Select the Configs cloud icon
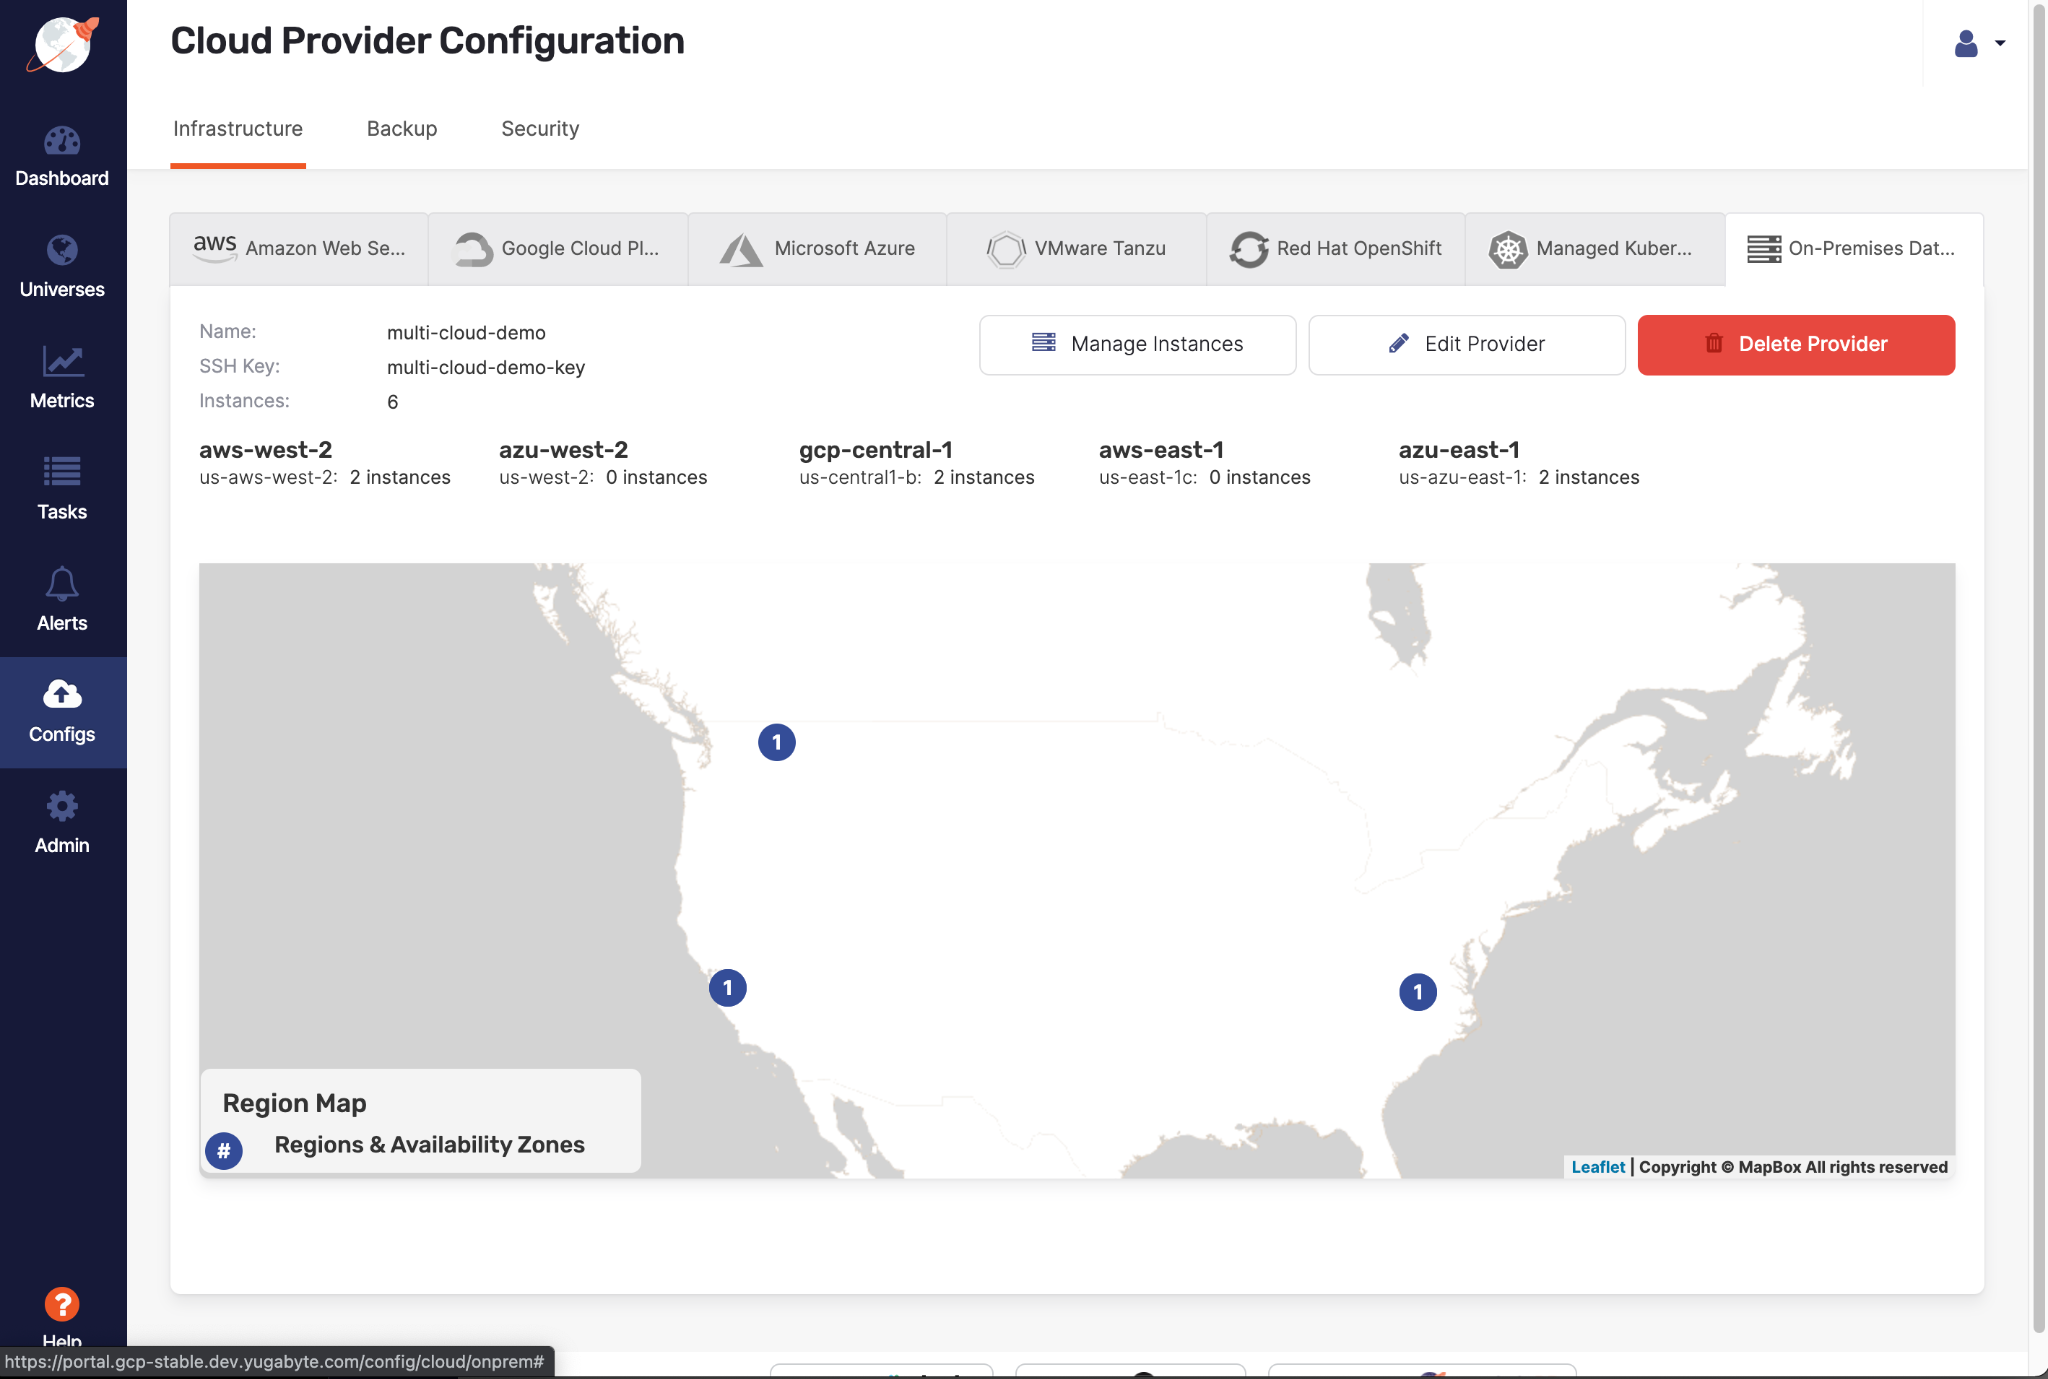 pyautogui.click(x=62, y=694)
